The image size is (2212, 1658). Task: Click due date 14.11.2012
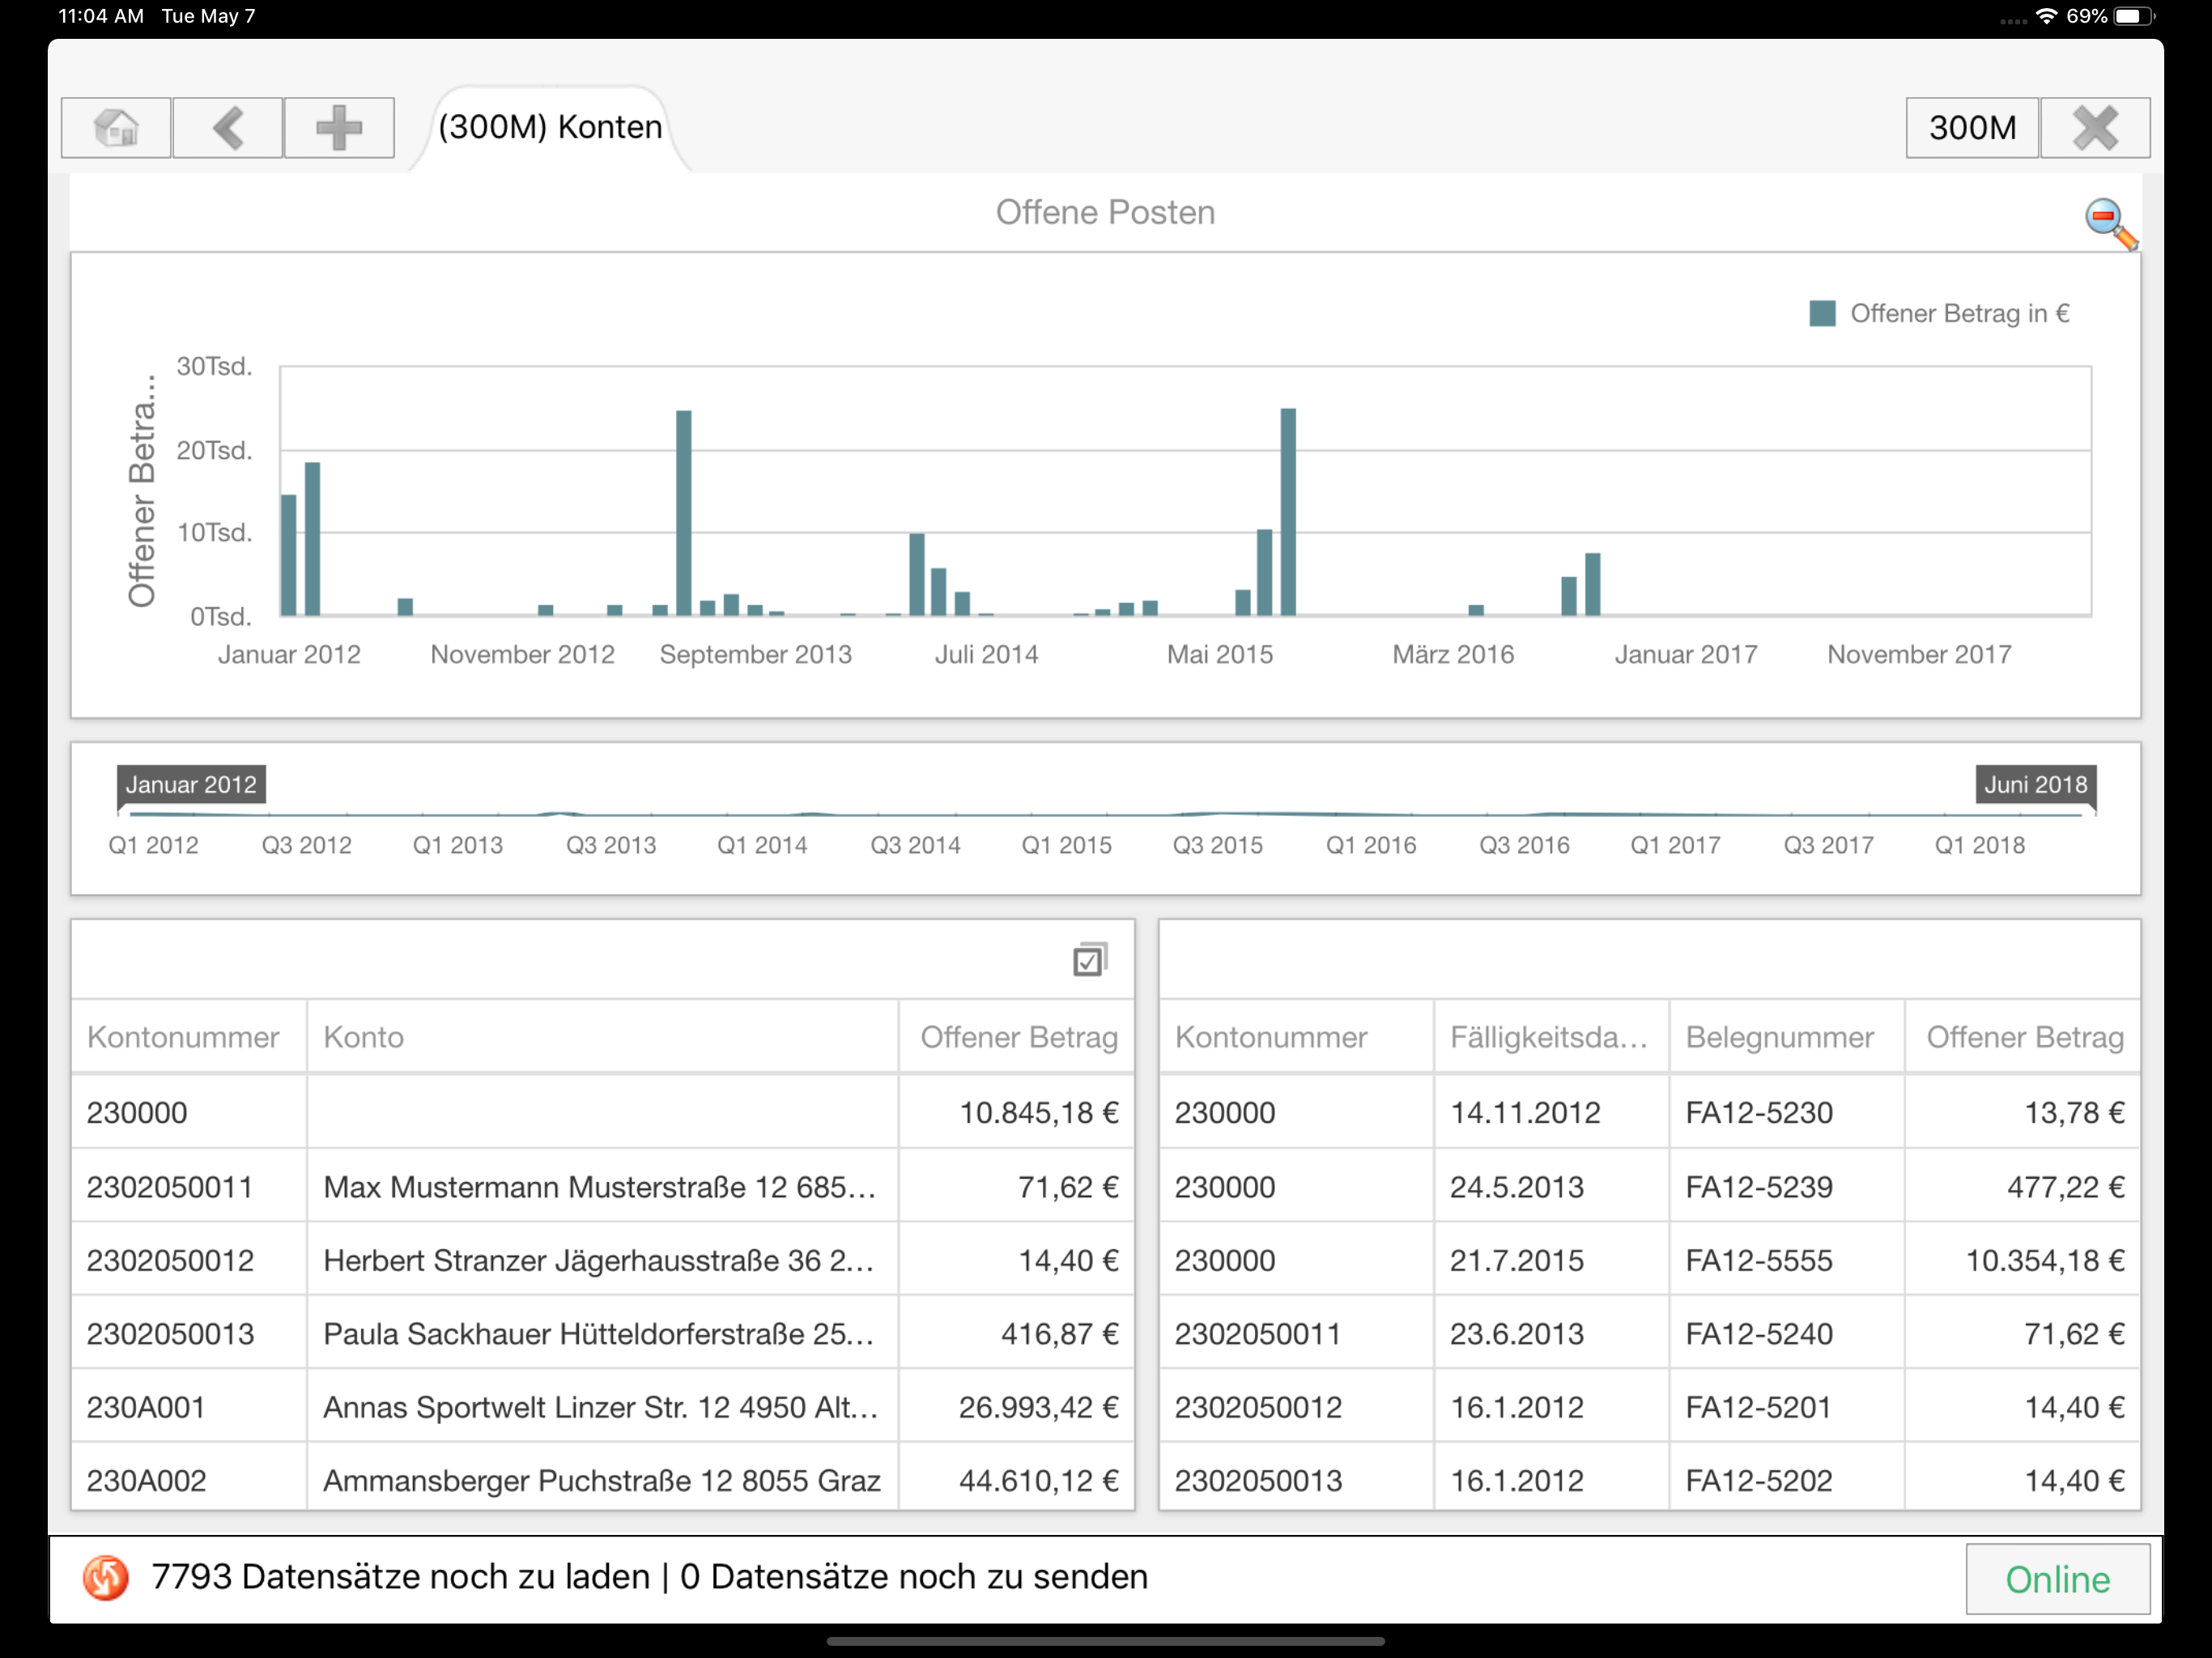click(1525, 1113)
